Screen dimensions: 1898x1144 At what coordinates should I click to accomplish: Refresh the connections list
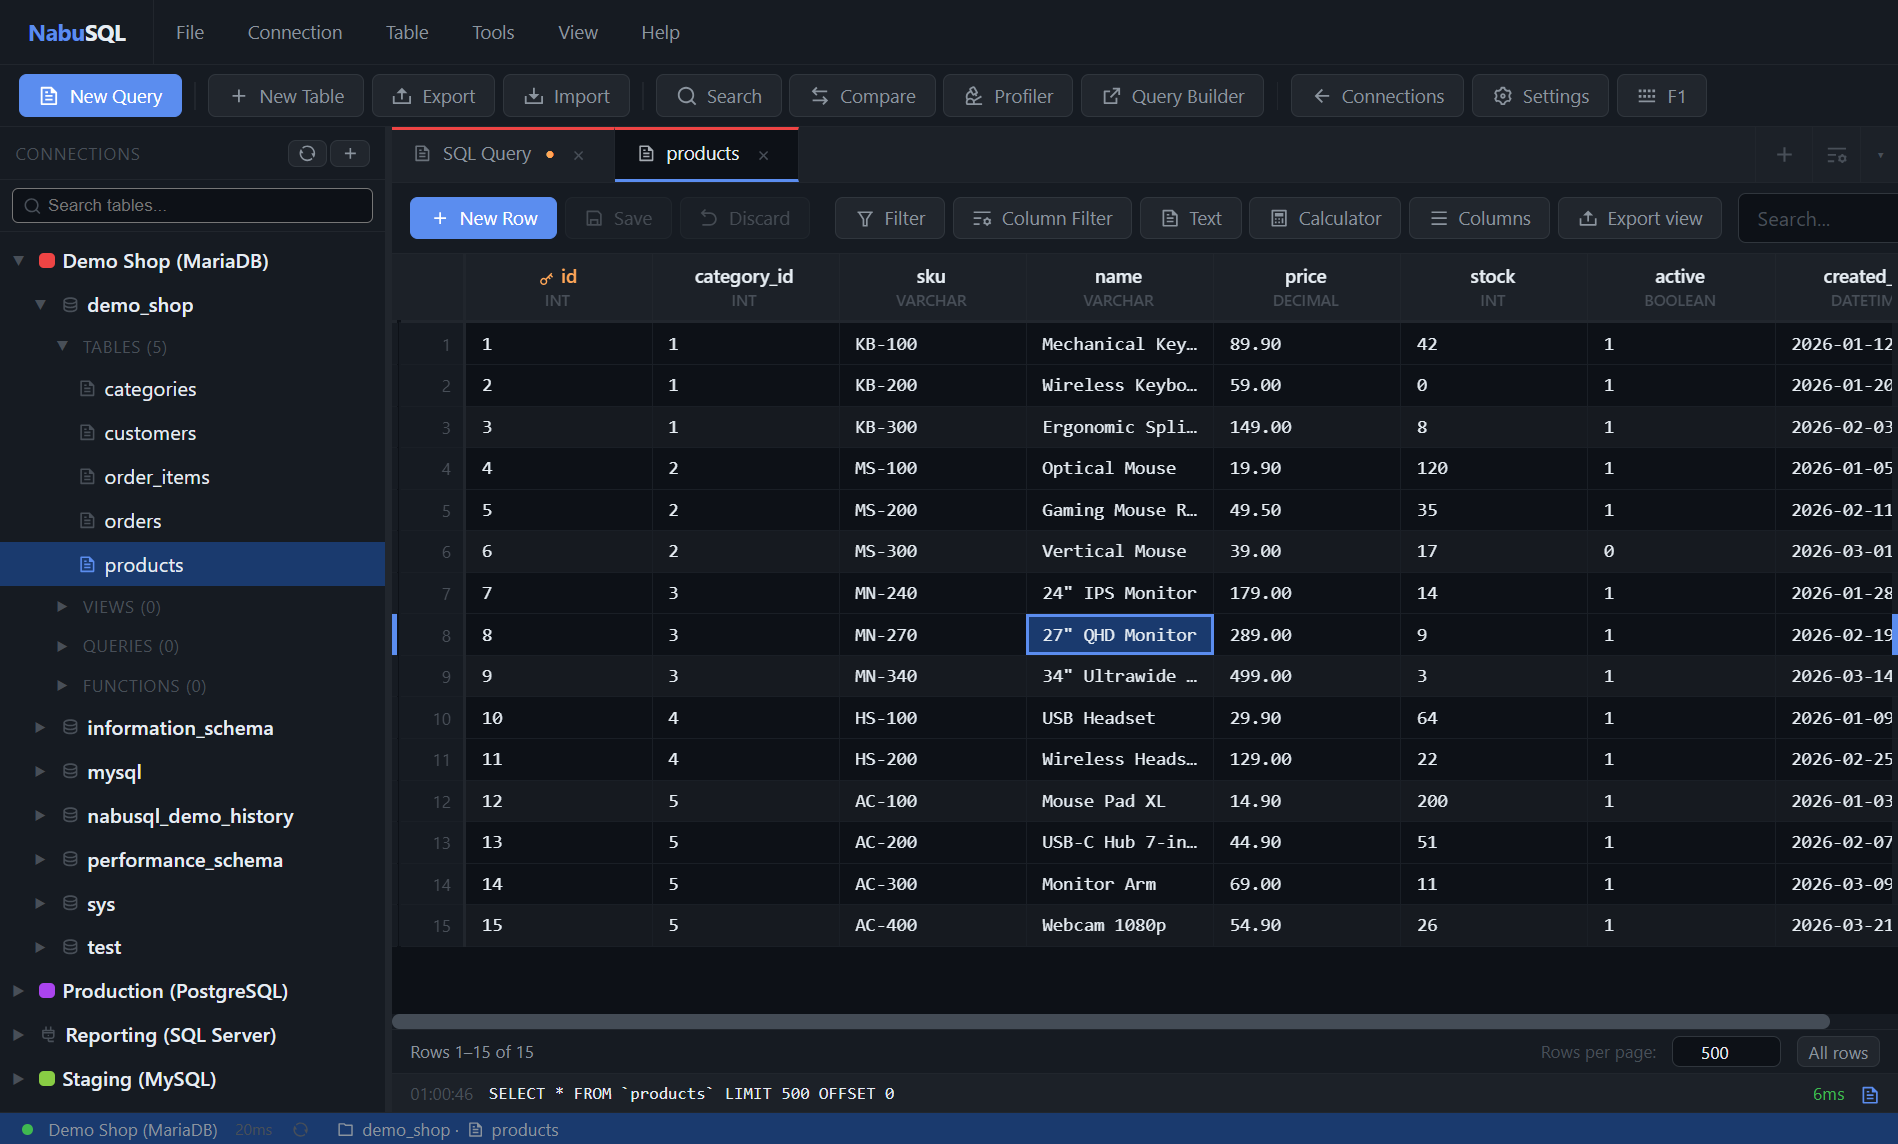tap(307, 153)
